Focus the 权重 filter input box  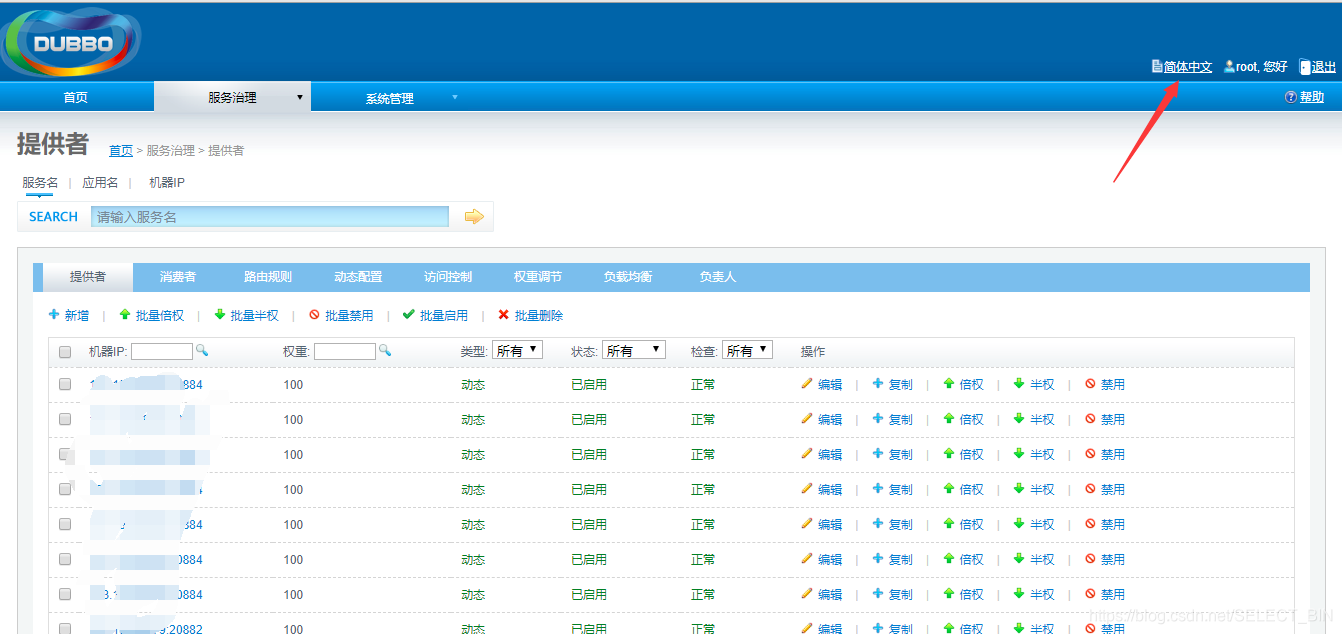(x=345, y=351)
